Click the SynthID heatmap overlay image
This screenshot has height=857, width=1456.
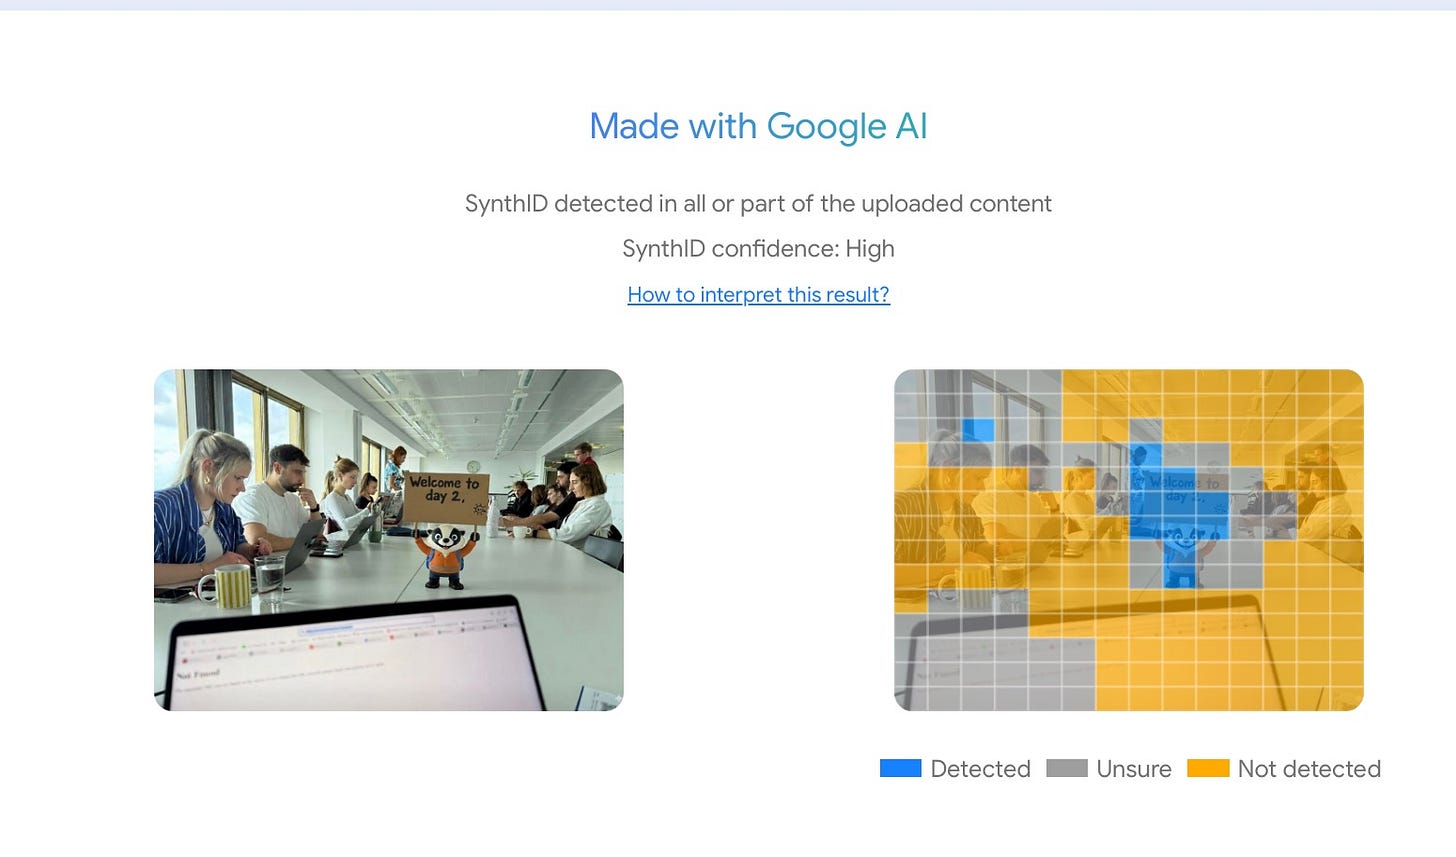[1129, 540]
